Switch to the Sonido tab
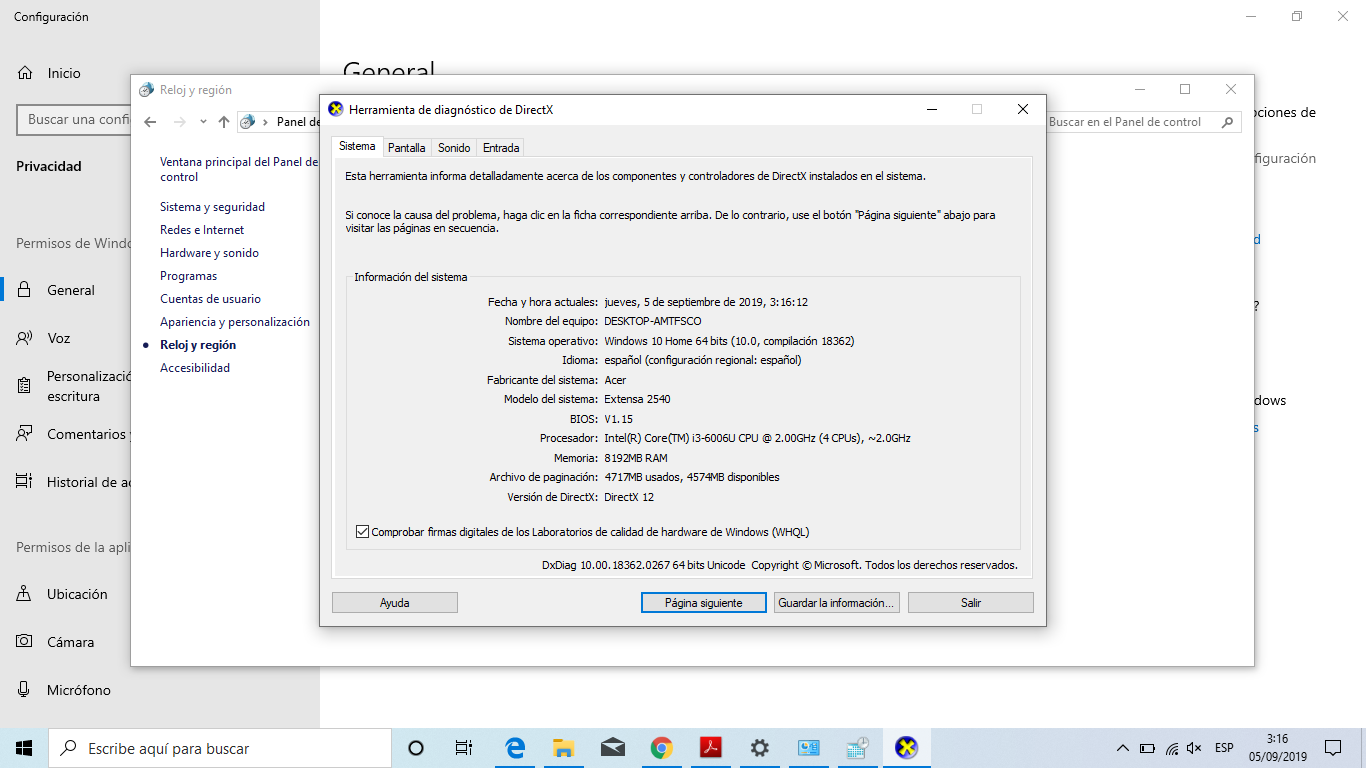This screenshot has width=1366, height=768. click(x=454, y=148)
